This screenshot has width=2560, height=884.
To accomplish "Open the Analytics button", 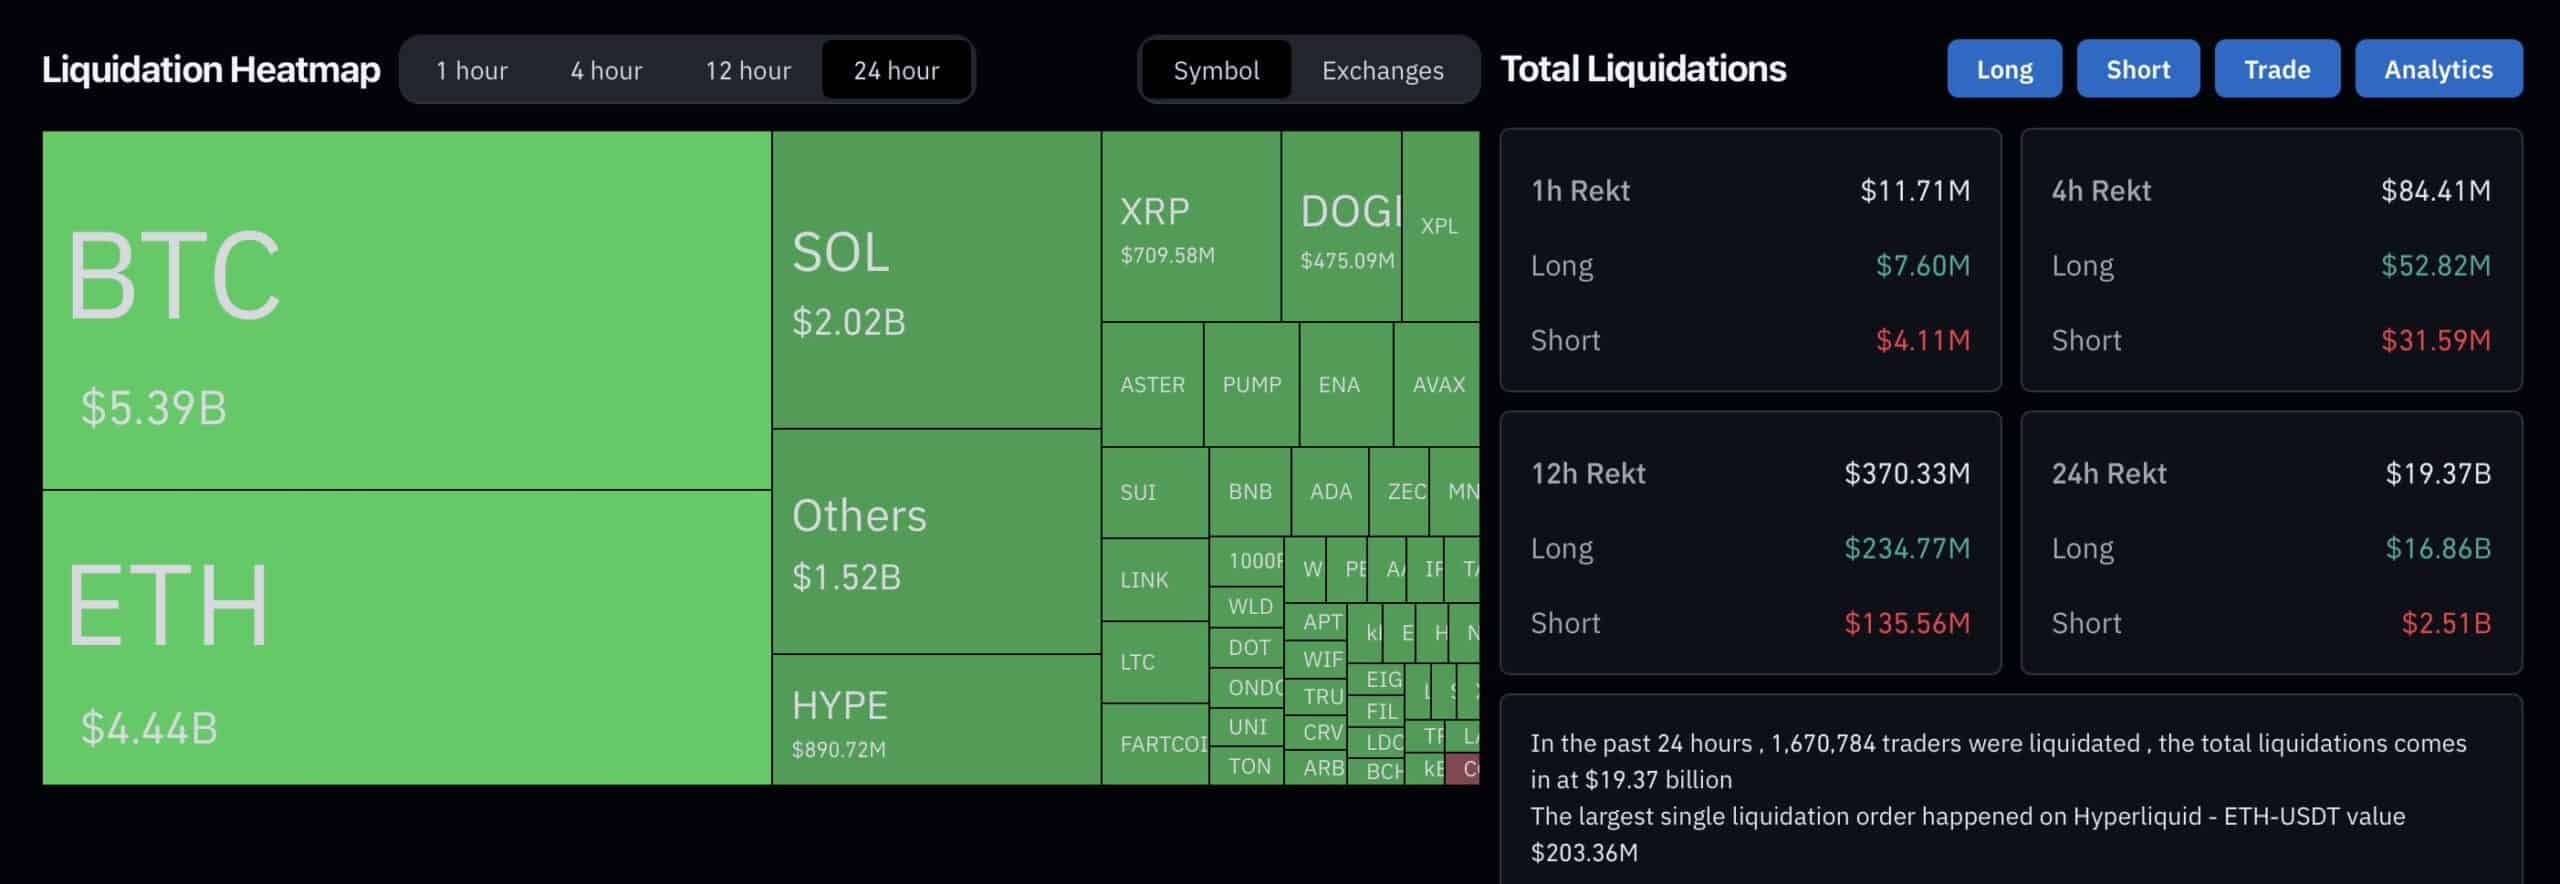I will 2438,69.
